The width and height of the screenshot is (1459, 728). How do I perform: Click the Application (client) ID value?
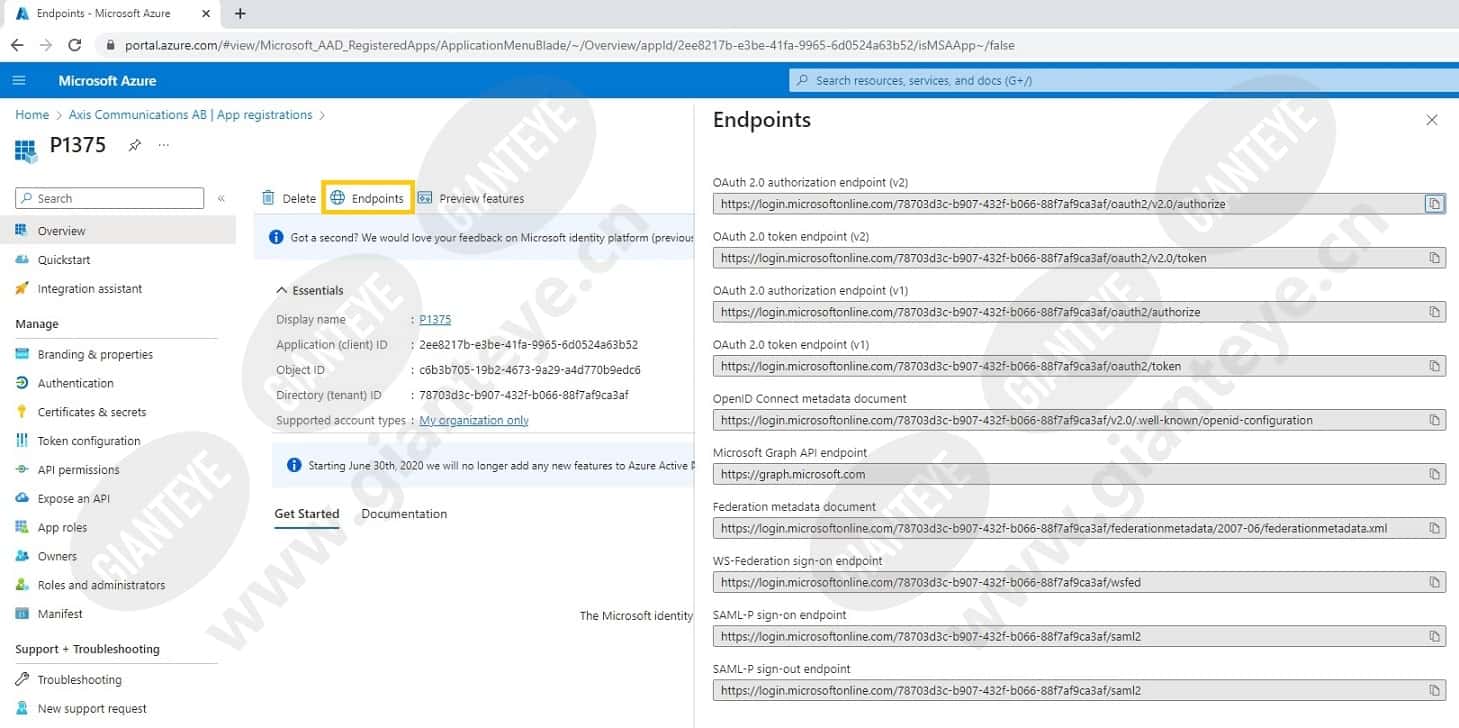point(528,345)
